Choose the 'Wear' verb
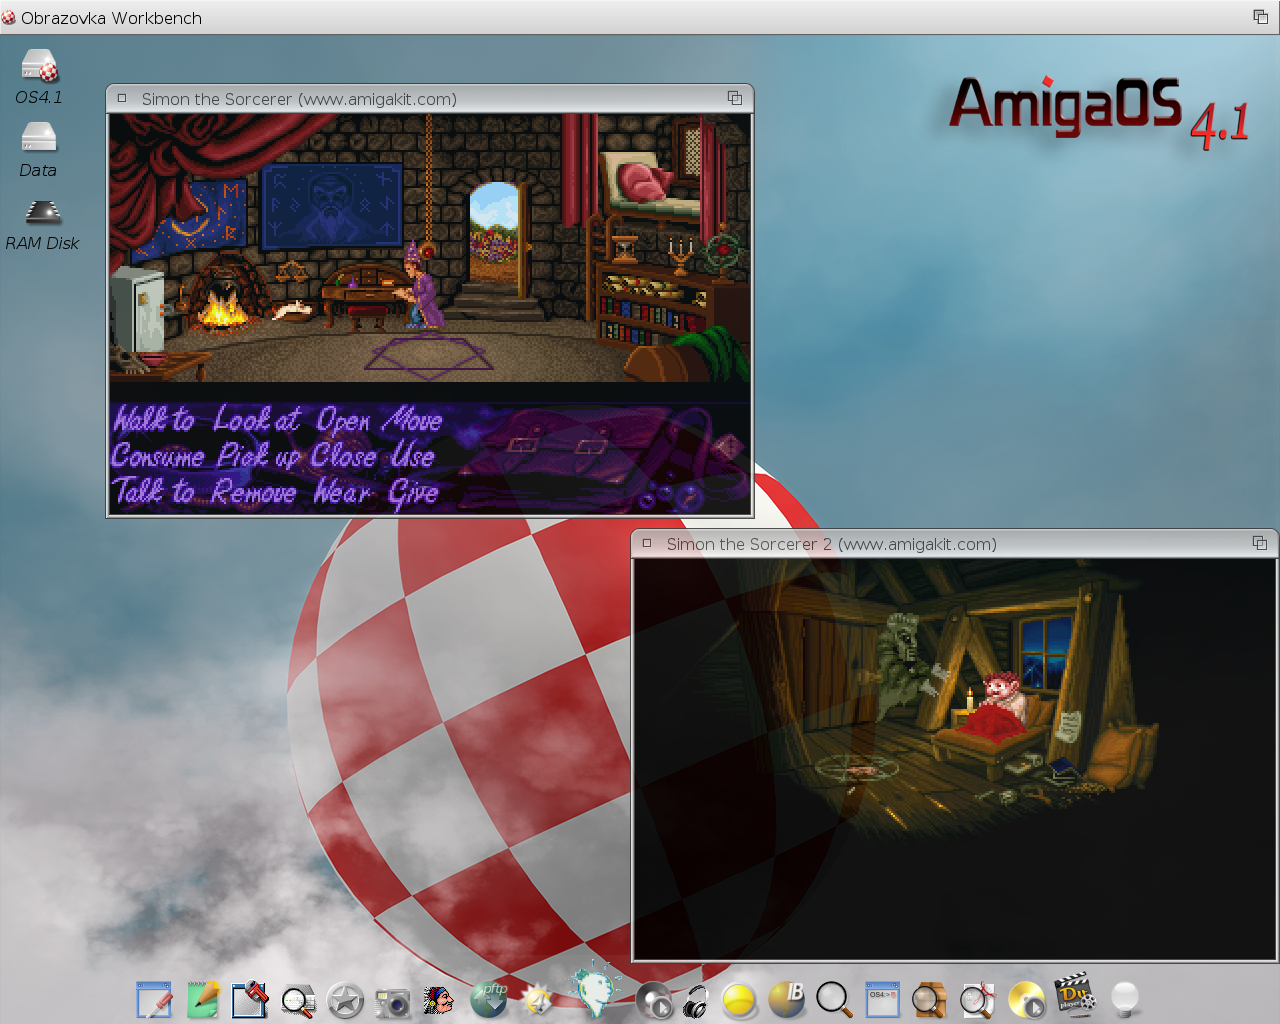The width and height of the screenshot is (1280, 1024). pyautogui.click(x=342, y=492)
